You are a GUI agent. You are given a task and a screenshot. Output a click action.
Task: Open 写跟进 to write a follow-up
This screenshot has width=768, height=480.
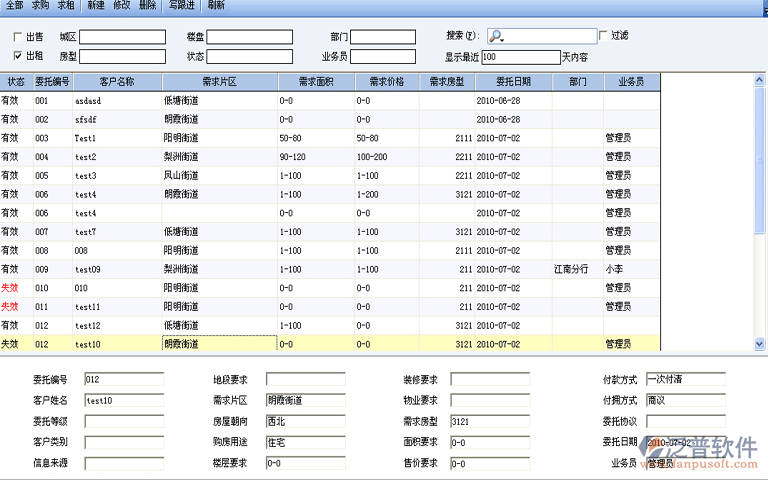click(x=182, y=6)
